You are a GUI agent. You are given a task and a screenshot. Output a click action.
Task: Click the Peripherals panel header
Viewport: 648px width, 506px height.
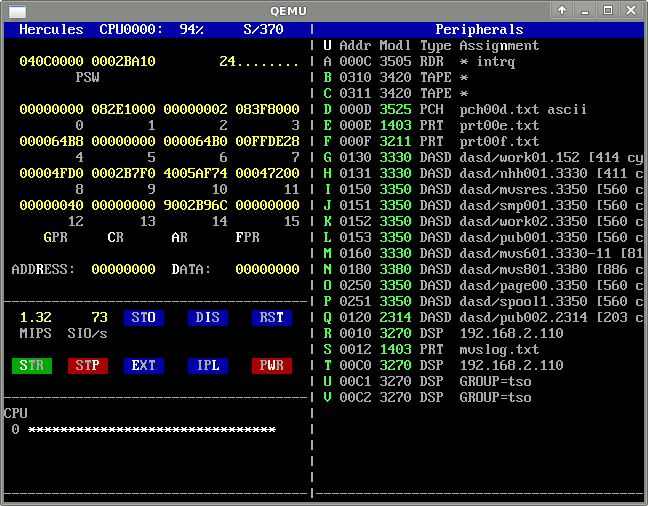479,30
